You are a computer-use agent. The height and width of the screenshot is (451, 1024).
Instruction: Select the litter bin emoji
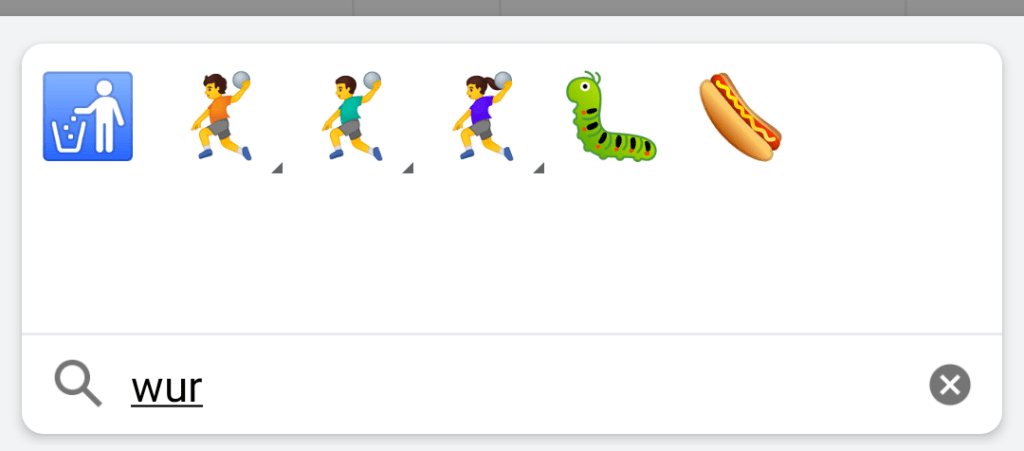[x=88, y=116]
